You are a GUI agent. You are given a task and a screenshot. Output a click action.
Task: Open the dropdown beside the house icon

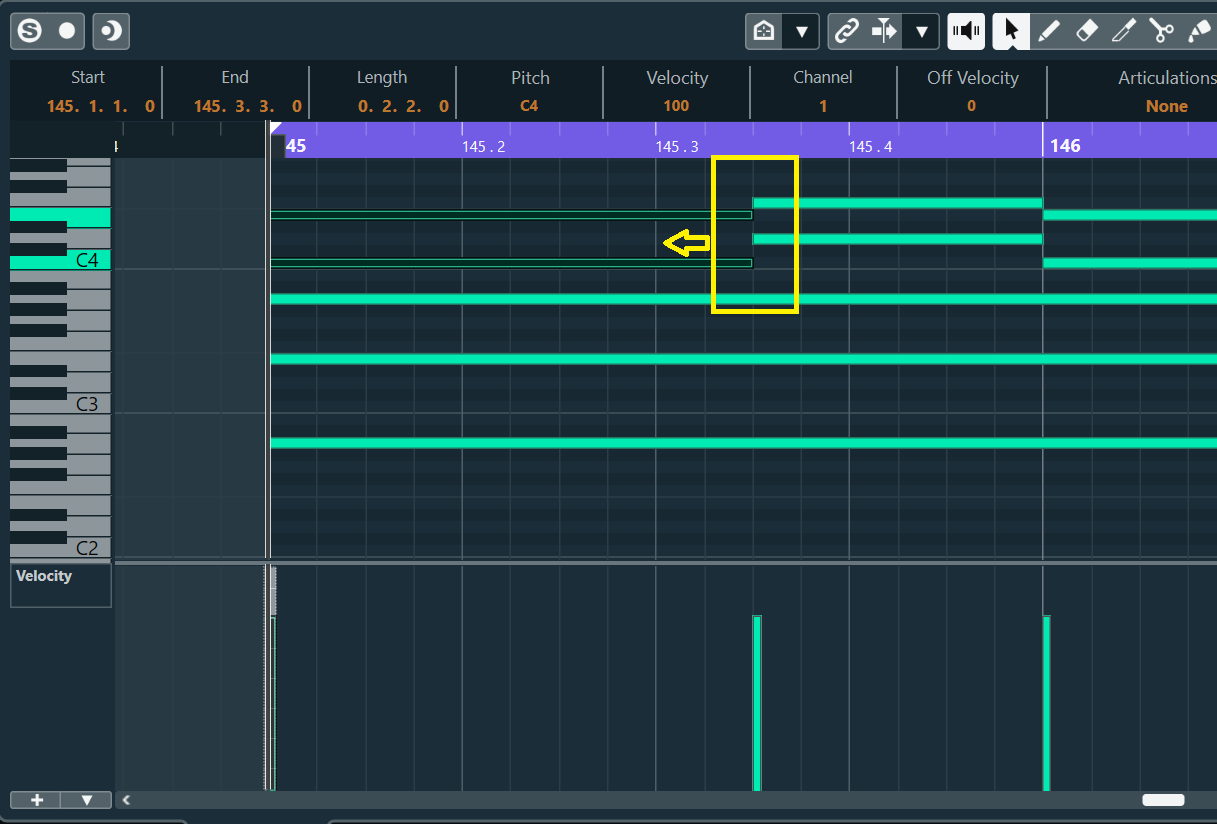[801, 31]
